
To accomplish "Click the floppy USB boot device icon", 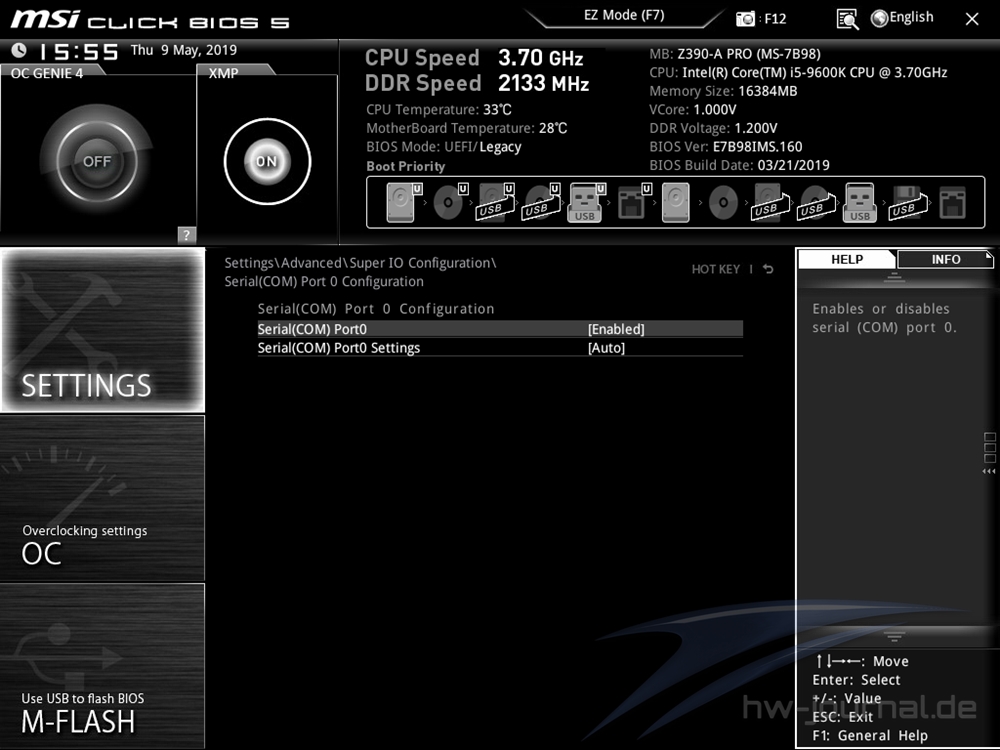I will pyautogui.click(x=905, y=203).
